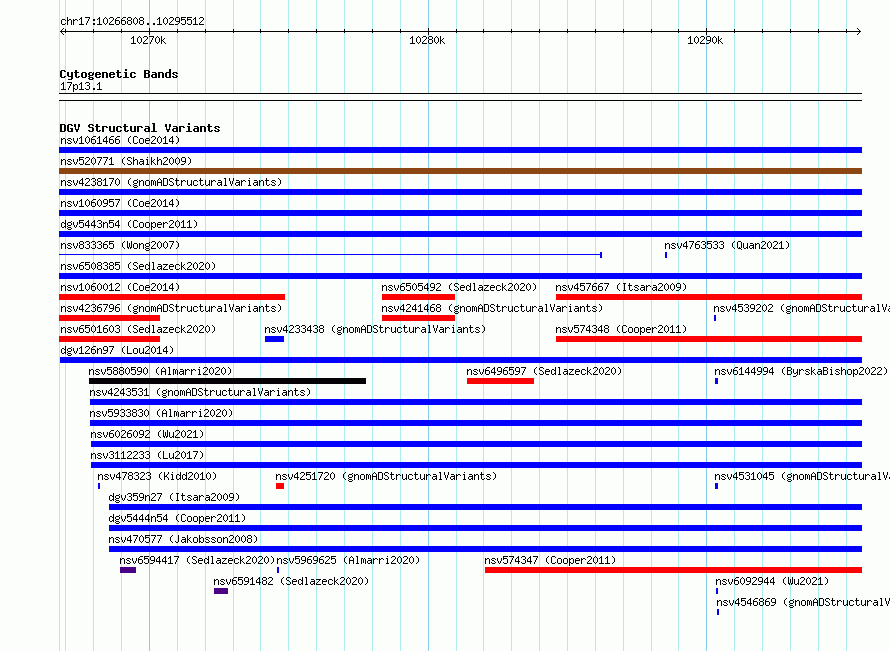890x651 pixels.
Task: Click the red nsv6496597 variant bar
Action: pyautogui.click(x=500, y=381)
